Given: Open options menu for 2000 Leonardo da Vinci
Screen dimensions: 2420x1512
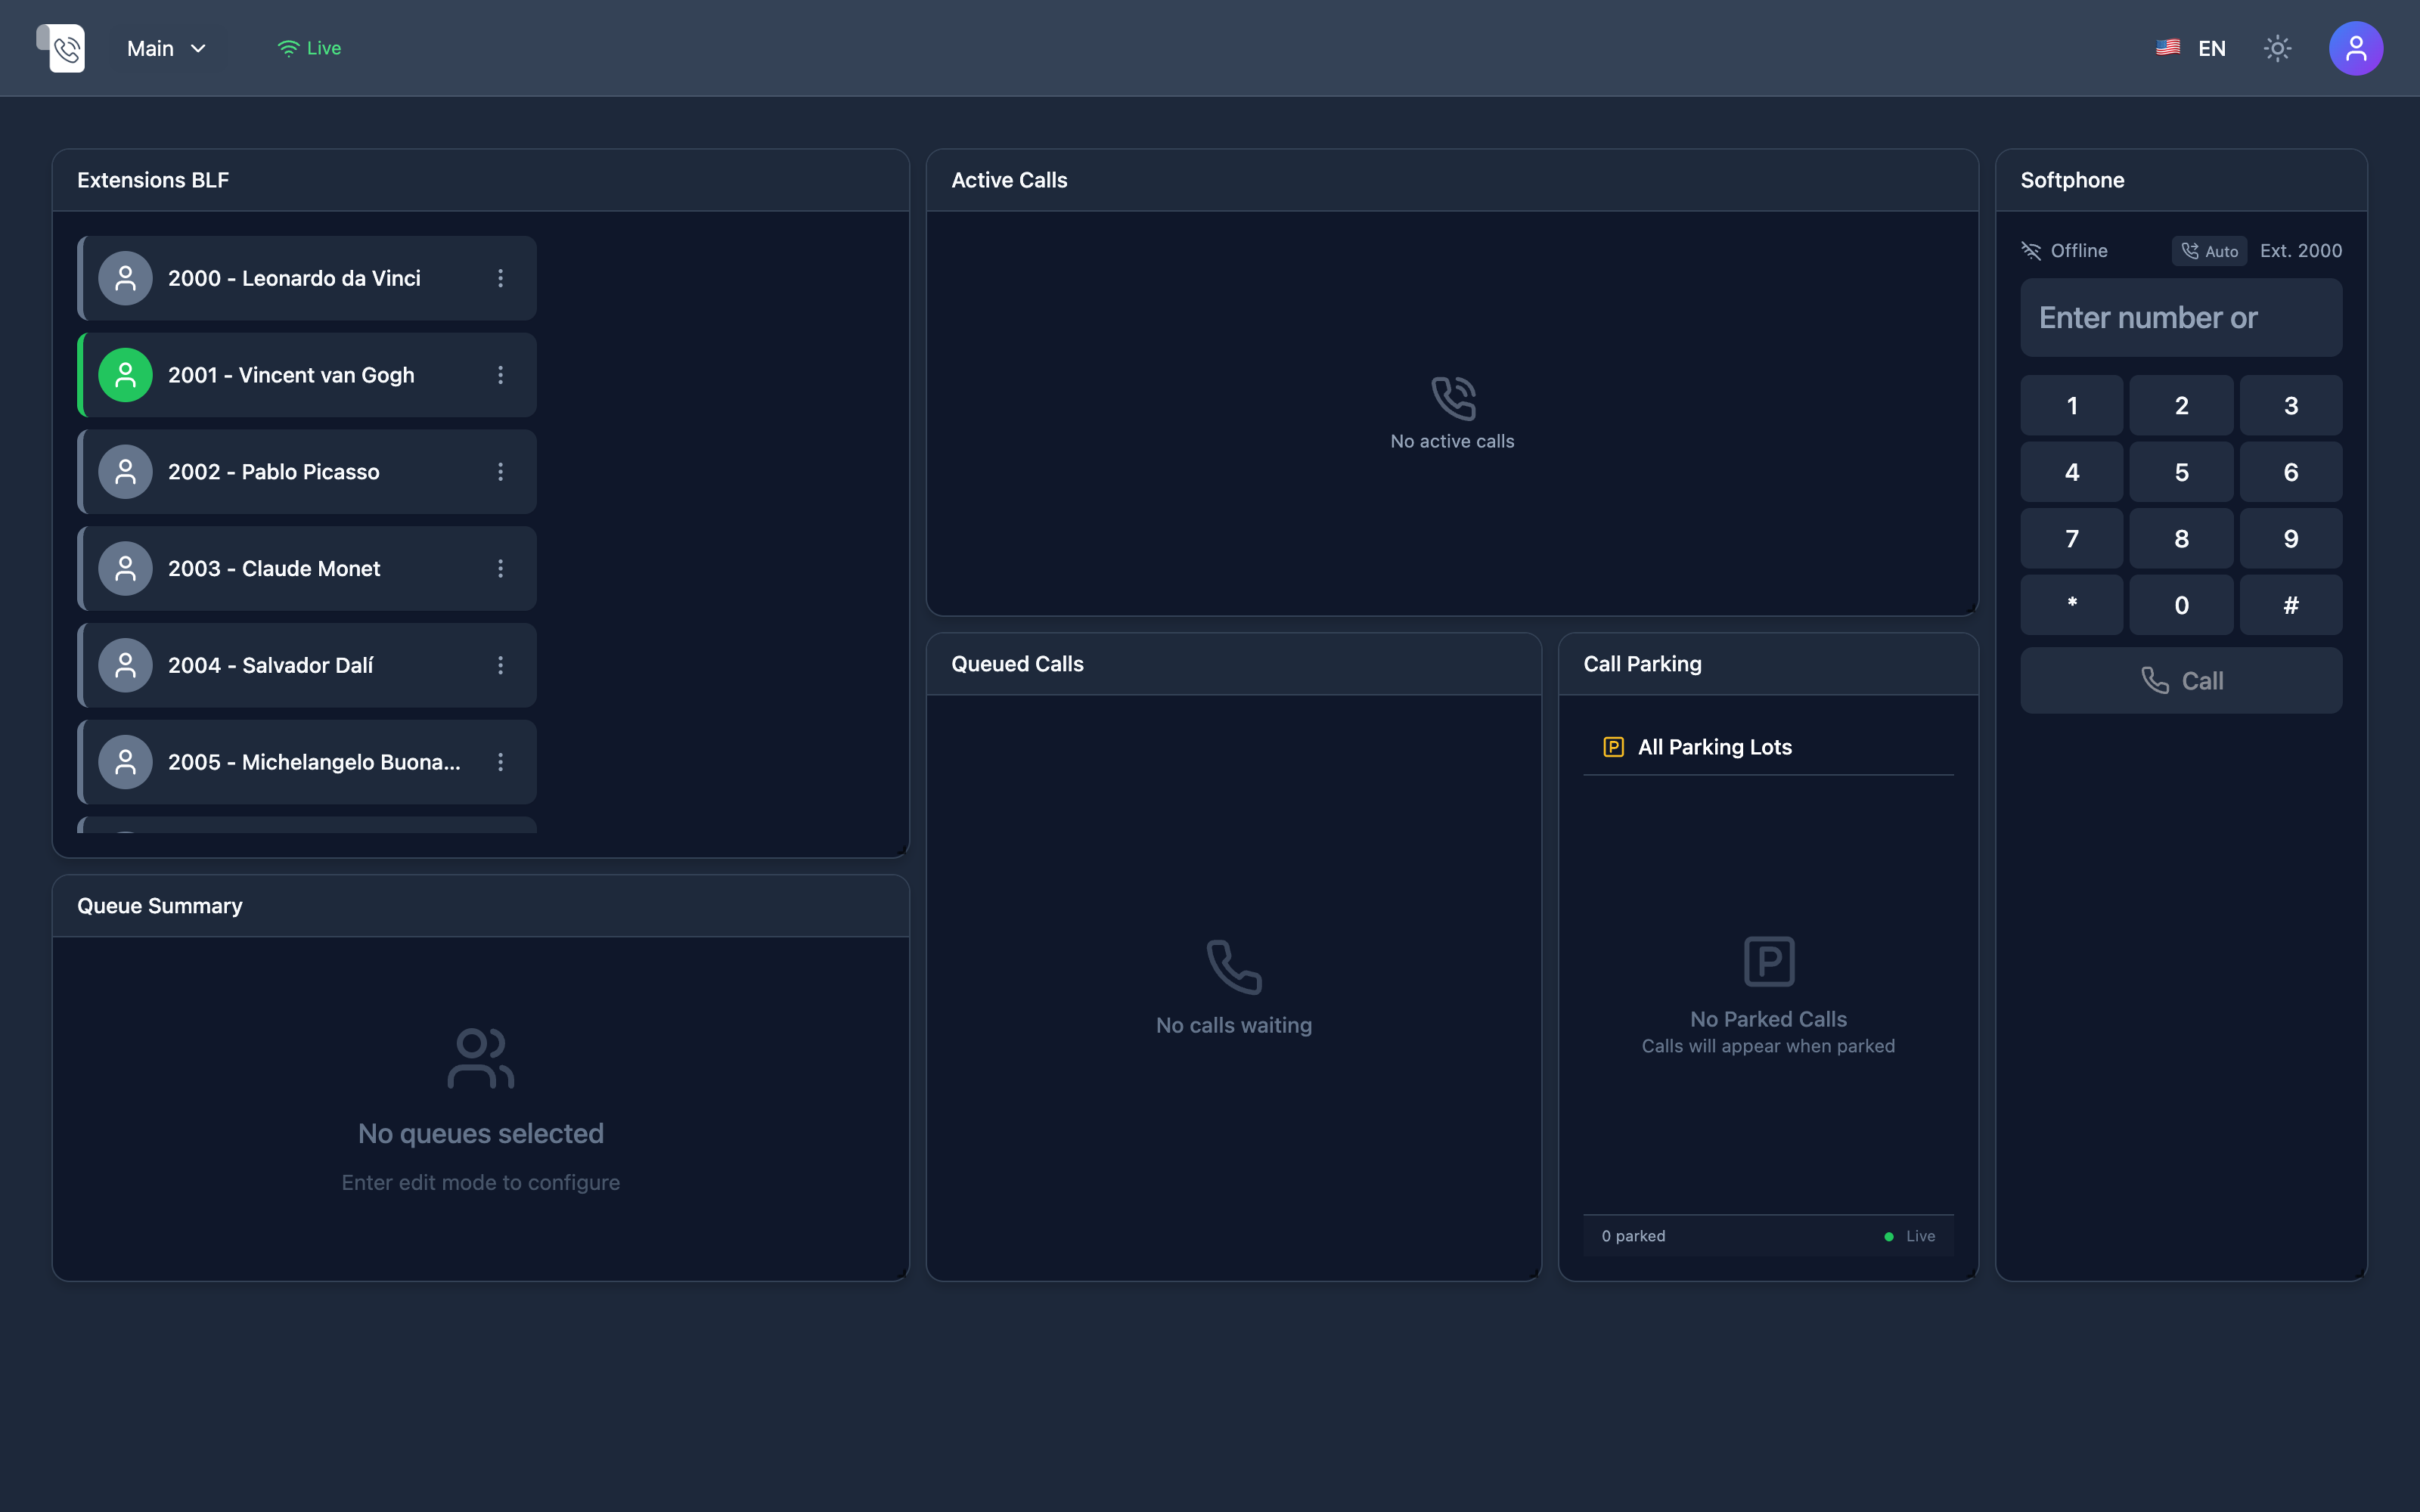Looking at the screenshot, I should [500, 278].
